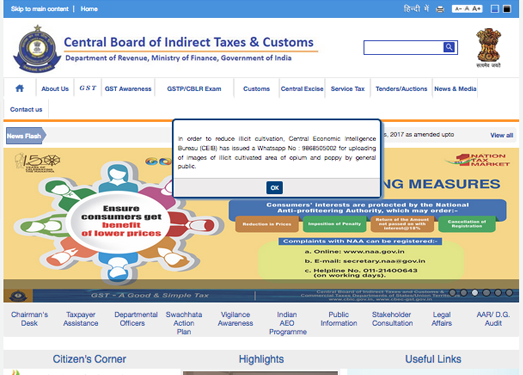Open the Tenders/Auctions menu item

click(401, 89)
